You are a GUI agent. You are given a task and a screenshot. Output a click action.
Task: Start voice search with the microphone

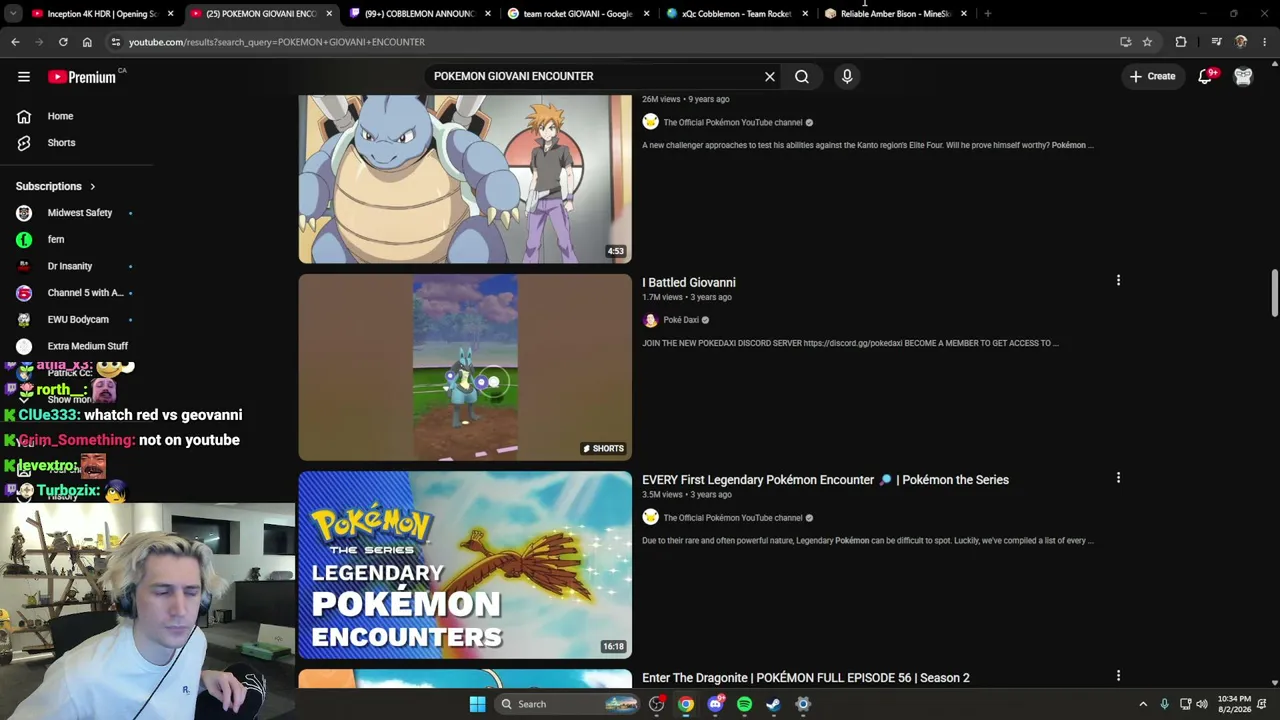(847, 76)
